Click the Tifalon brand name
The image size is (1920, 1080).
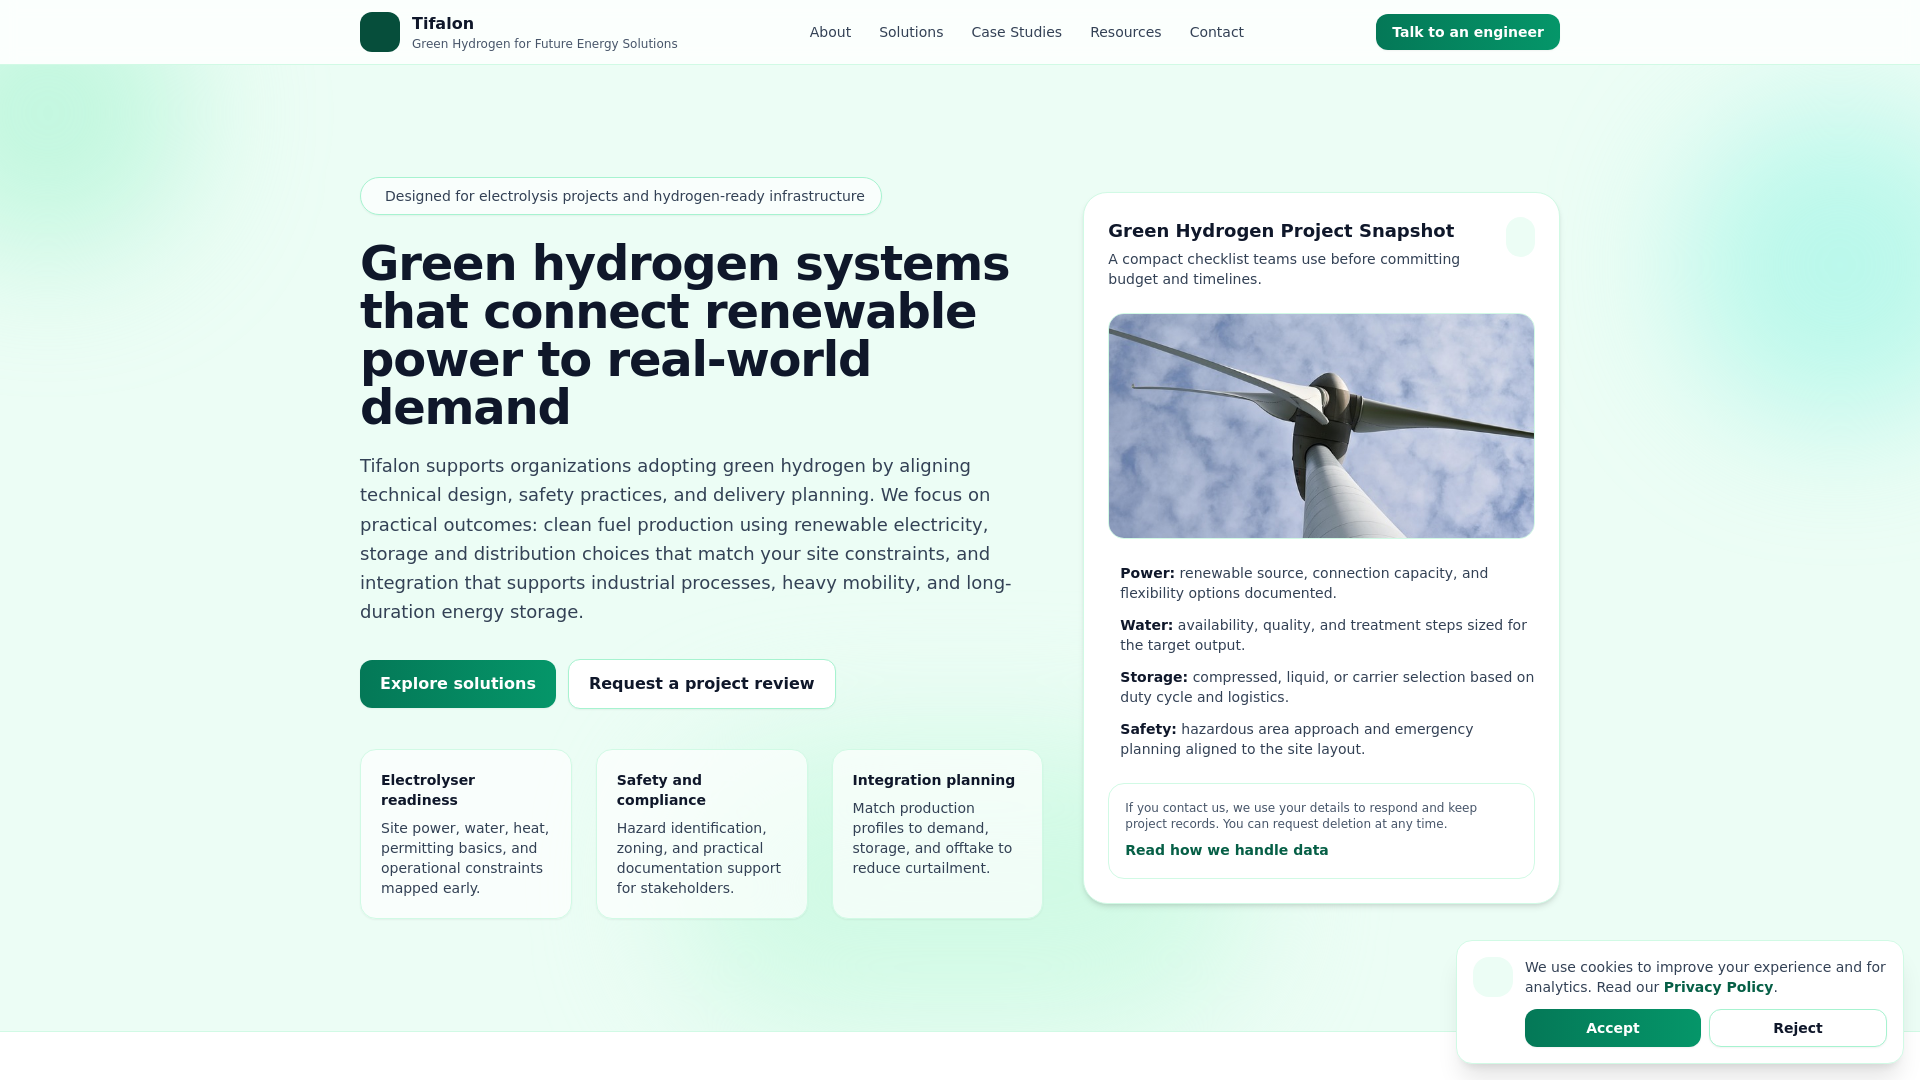[443, 23]
